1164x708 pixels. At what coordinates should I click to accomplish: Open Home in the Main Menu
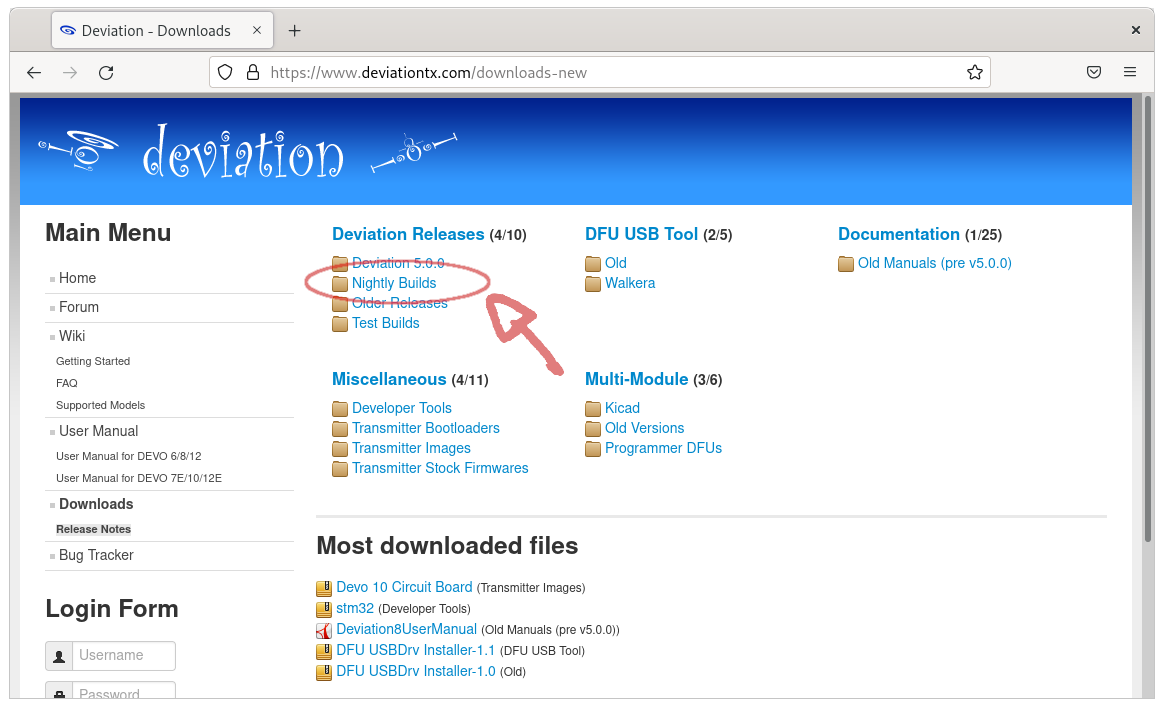pyautogui.click(x=77, y=278)
